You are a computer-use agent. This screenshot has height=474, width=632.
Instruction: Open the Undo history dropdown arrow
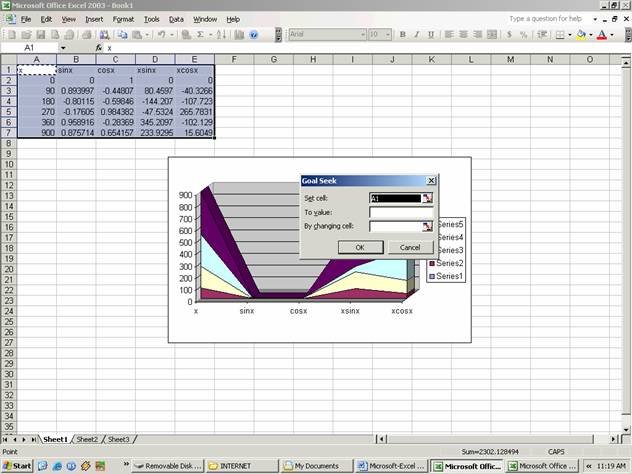tap(172, 35)
